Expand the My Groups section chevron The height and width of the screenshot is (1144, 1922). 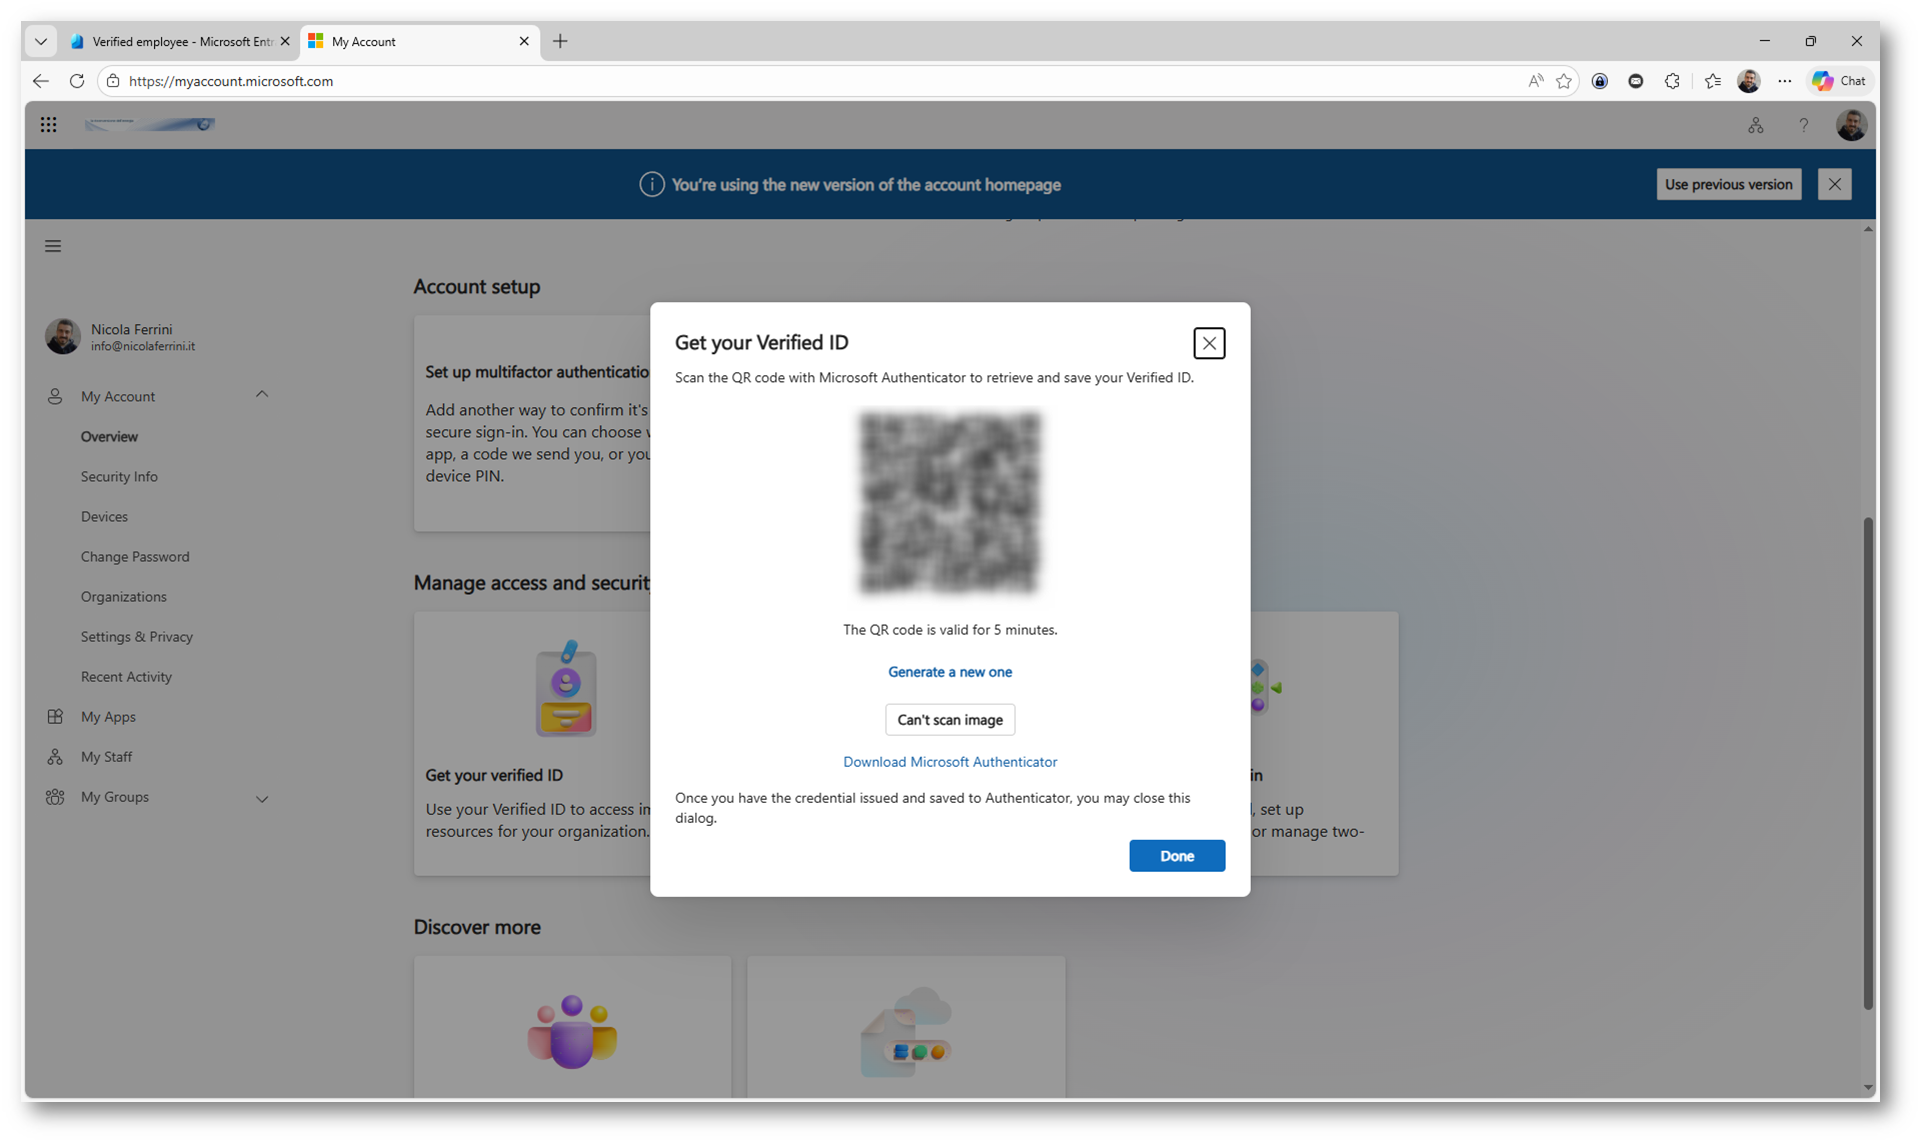tap(262, 799)
